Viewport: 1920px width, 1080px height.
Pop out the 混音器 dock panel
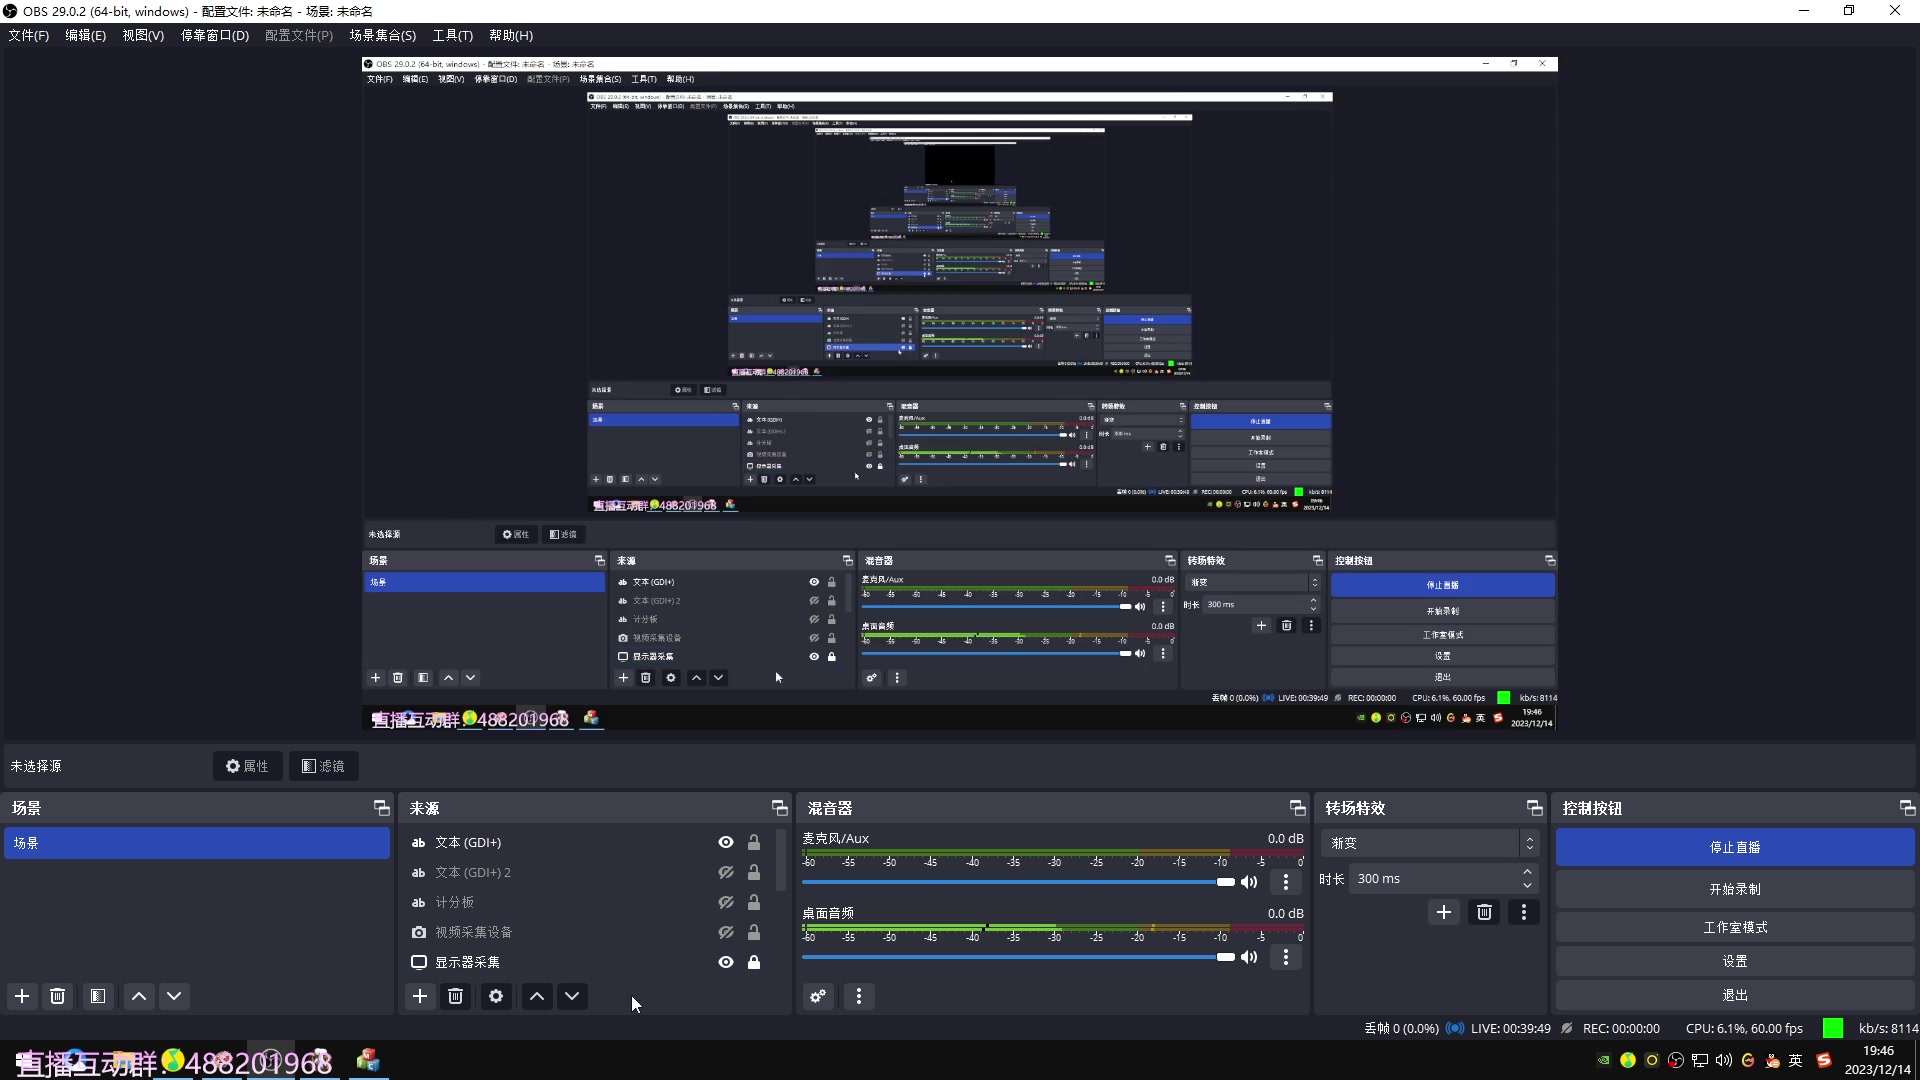1298,808
